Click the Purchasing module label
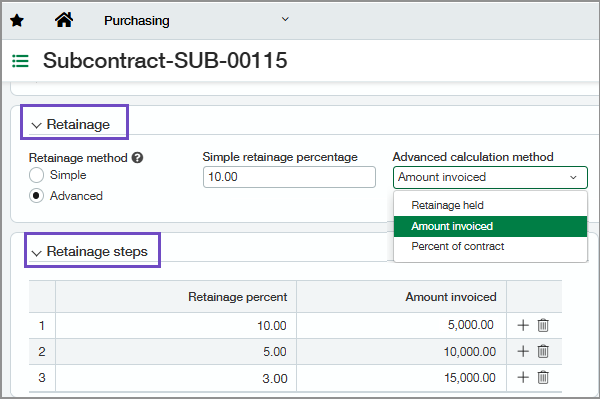The height and width of the screenshot is (399, 600). (x=137, y=20)
